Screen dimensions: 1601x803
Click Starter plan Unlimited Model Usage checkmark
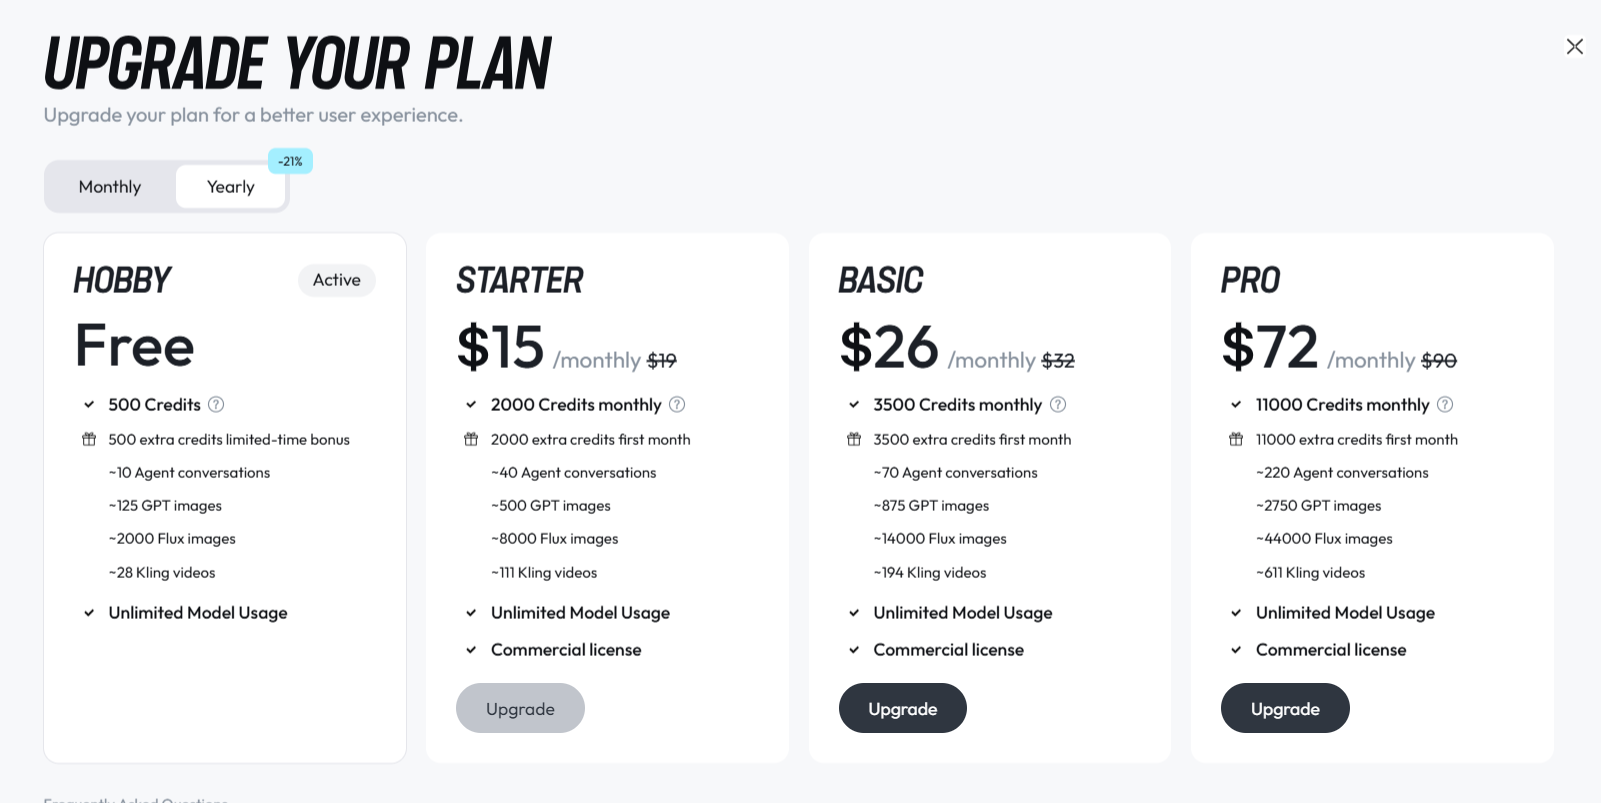(471, 613)
